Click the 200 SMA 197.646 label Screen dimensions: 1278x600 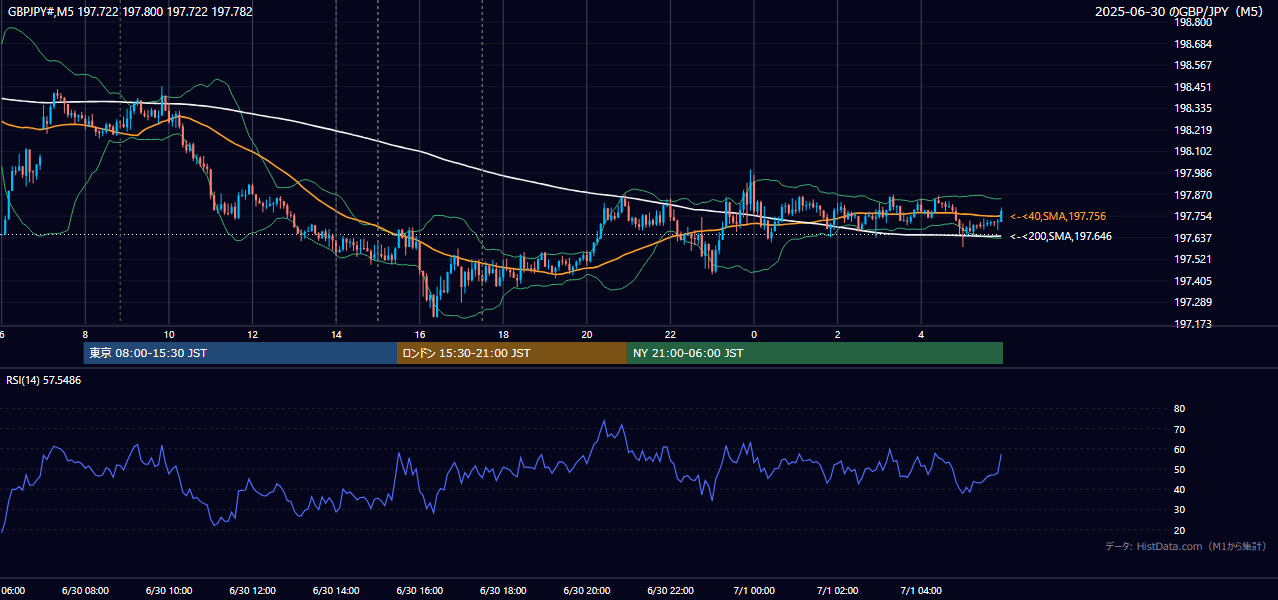[x=1061, y=237]
